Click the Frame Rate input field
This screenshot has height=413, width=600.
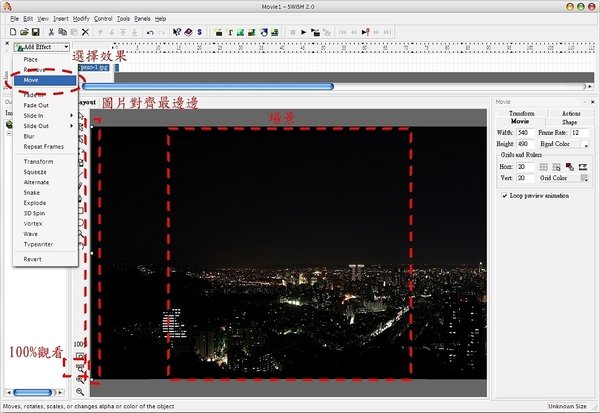pos(579,133)
